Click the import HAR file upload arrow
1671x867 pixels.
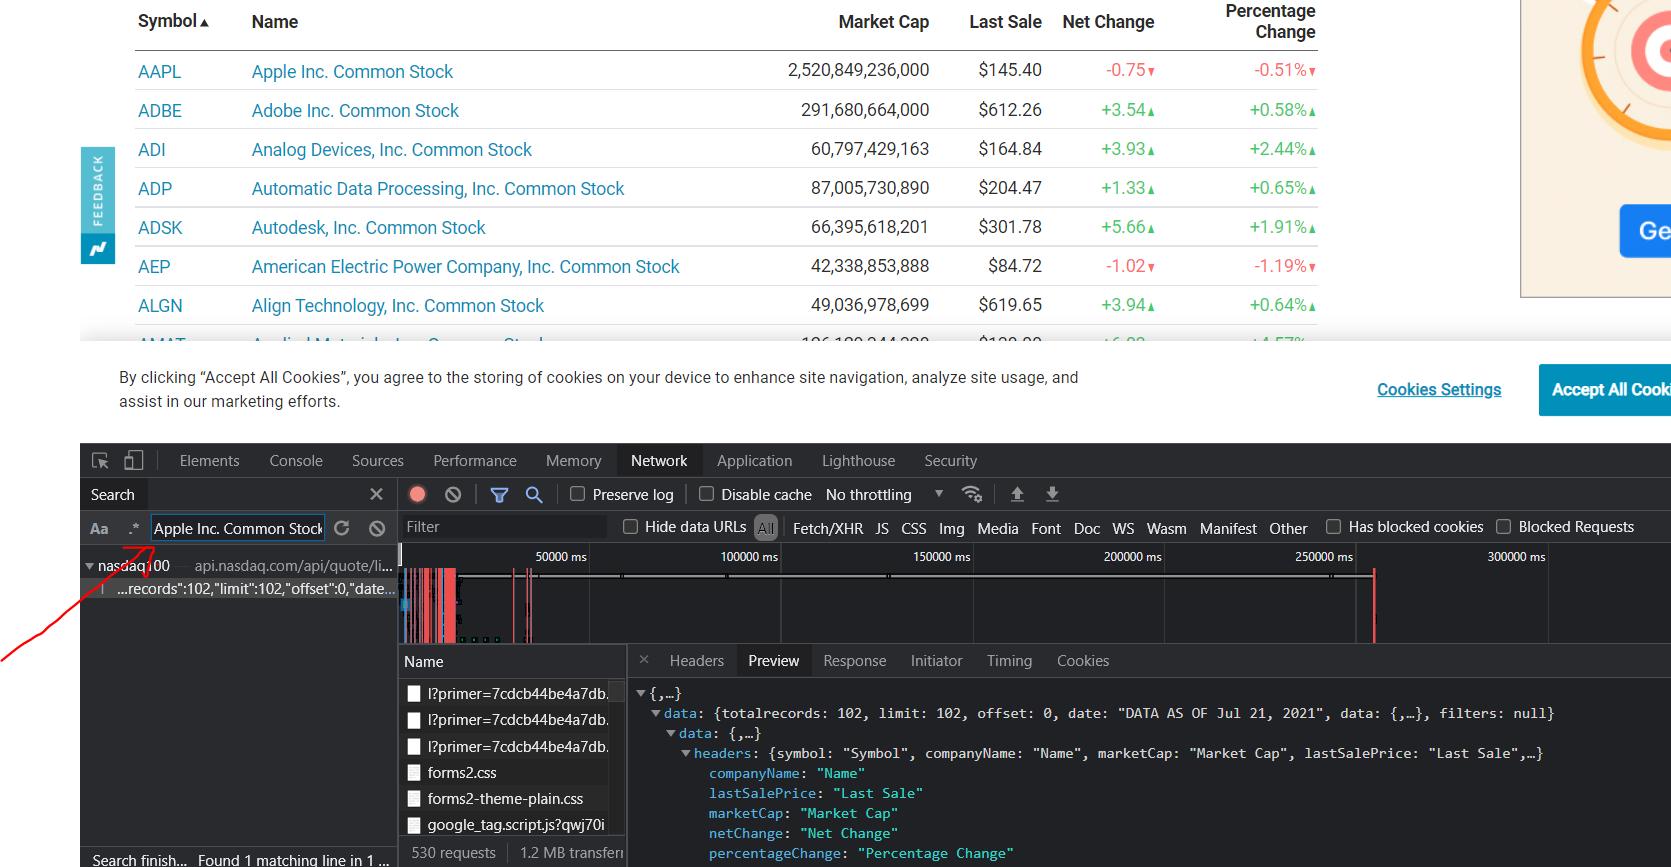click(x=1017, y=494)
